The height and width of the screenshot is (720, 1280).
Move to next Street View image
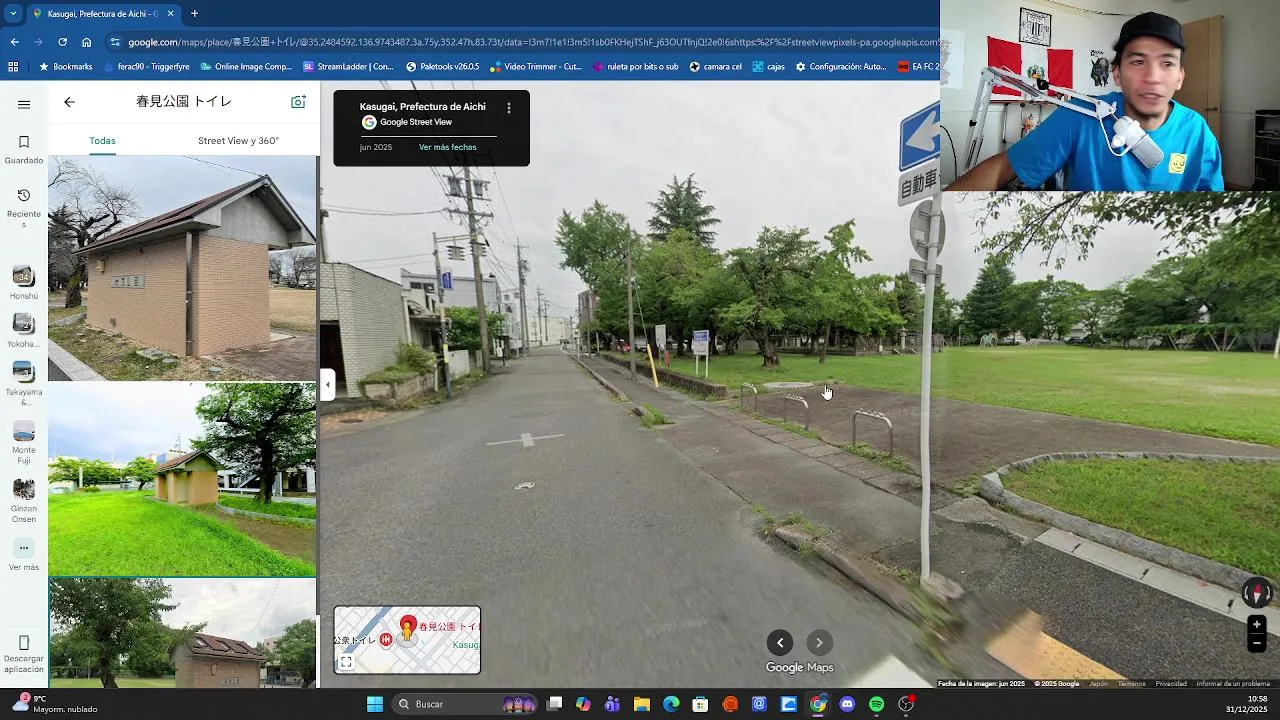tap(819, 643)
